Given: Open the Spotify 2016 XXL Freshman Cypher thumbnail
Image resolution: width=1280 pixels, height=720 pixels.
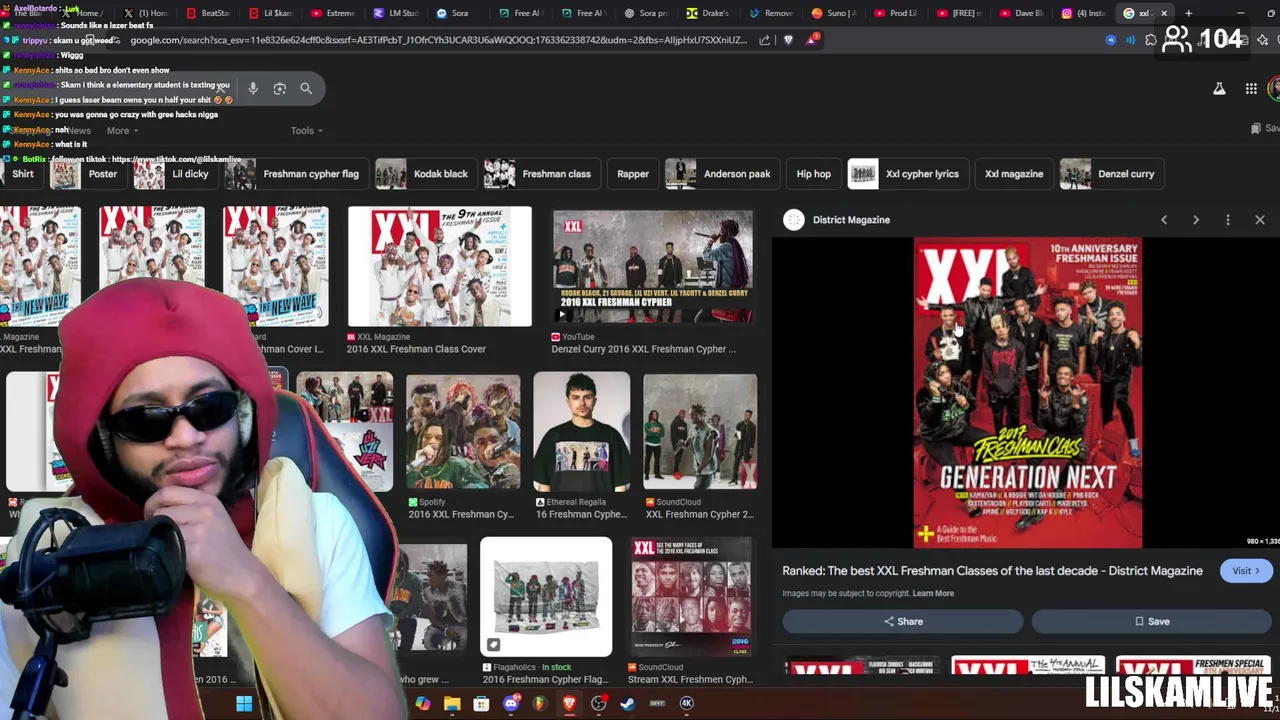Looking at the screenshot, I should [463, 432].
